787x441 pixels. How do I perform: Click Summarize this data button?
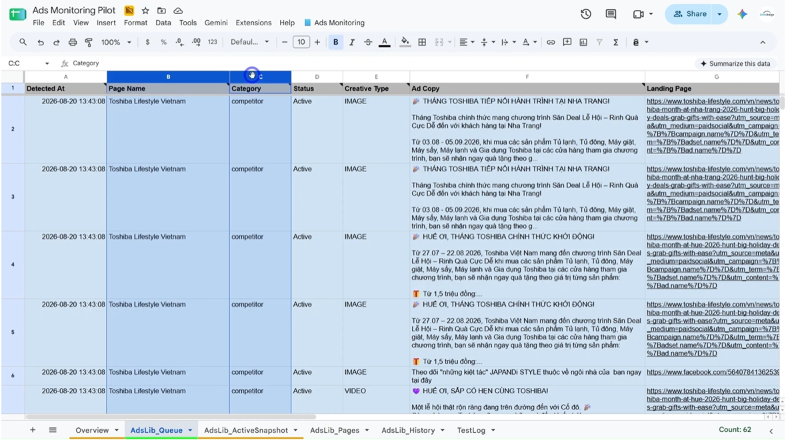coord(735,64)
